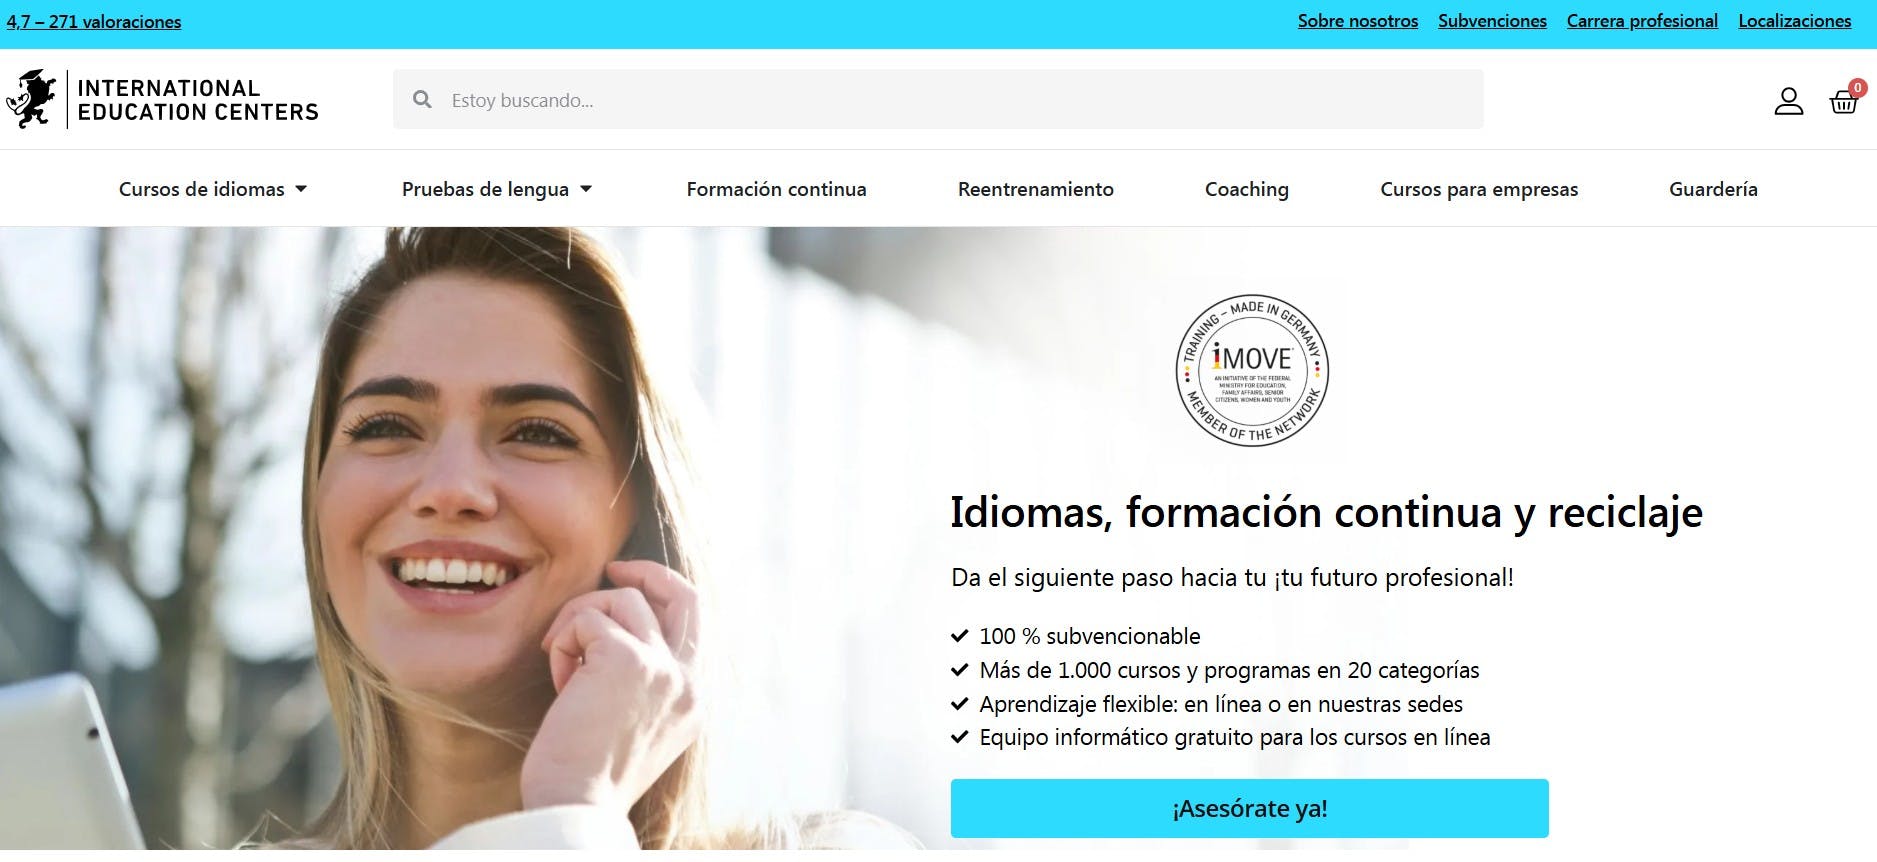Open the Guardería menu item
Image resolution: width=1877 pixels, height=862 pixels.
point(1713,189)
